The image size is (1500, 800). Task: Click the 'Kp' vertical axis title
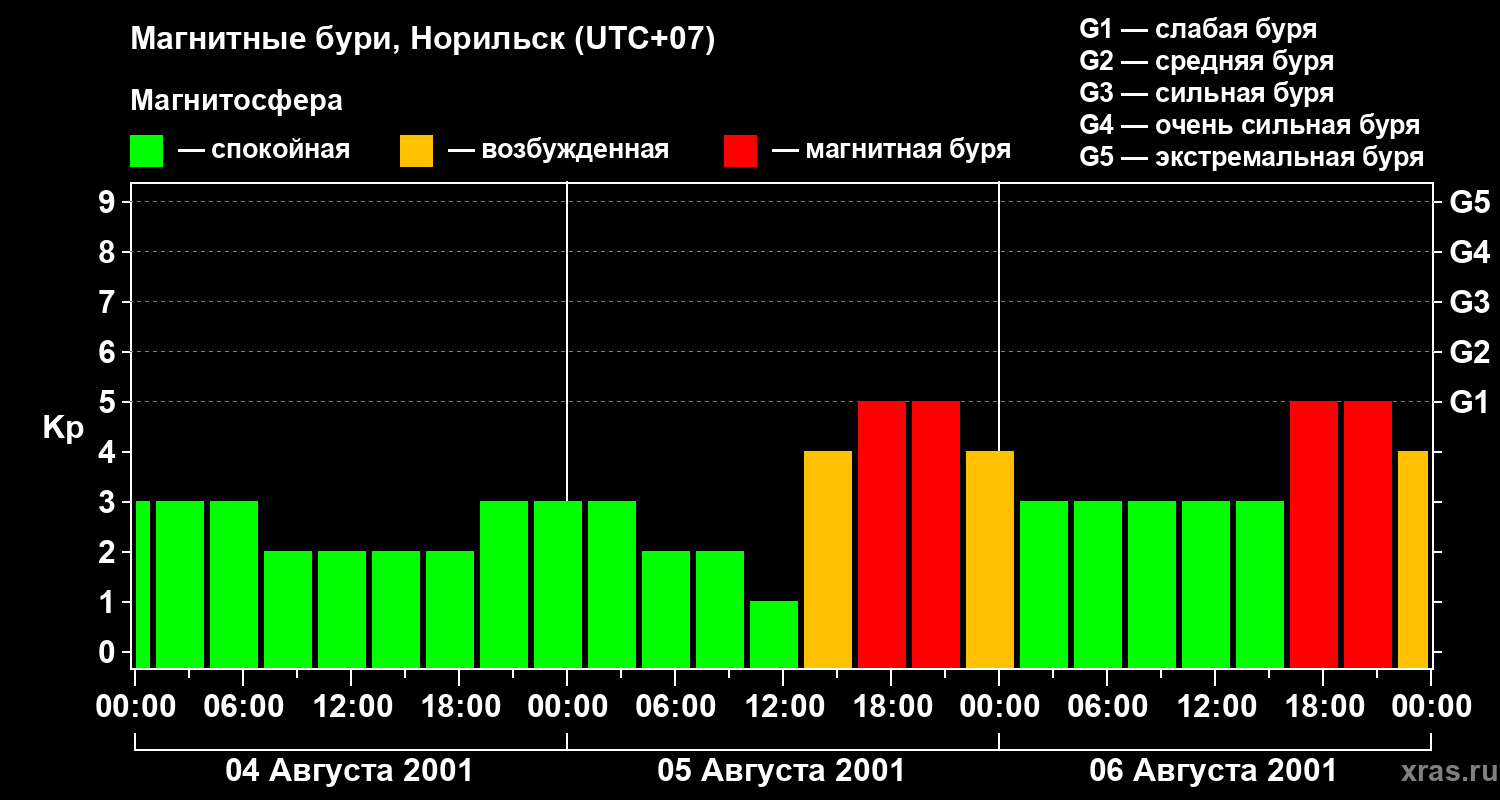pos(63,428)
